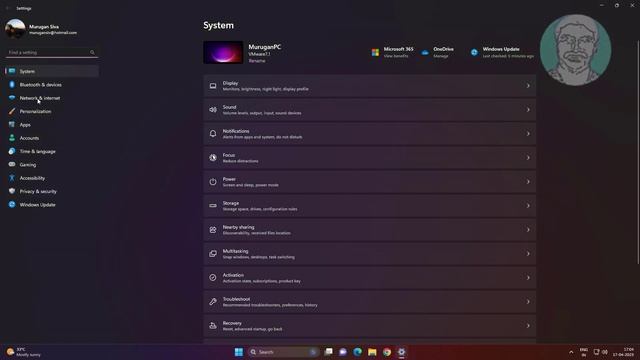Expand Storage row chevron
640x360 pixels.
[528, 206]
